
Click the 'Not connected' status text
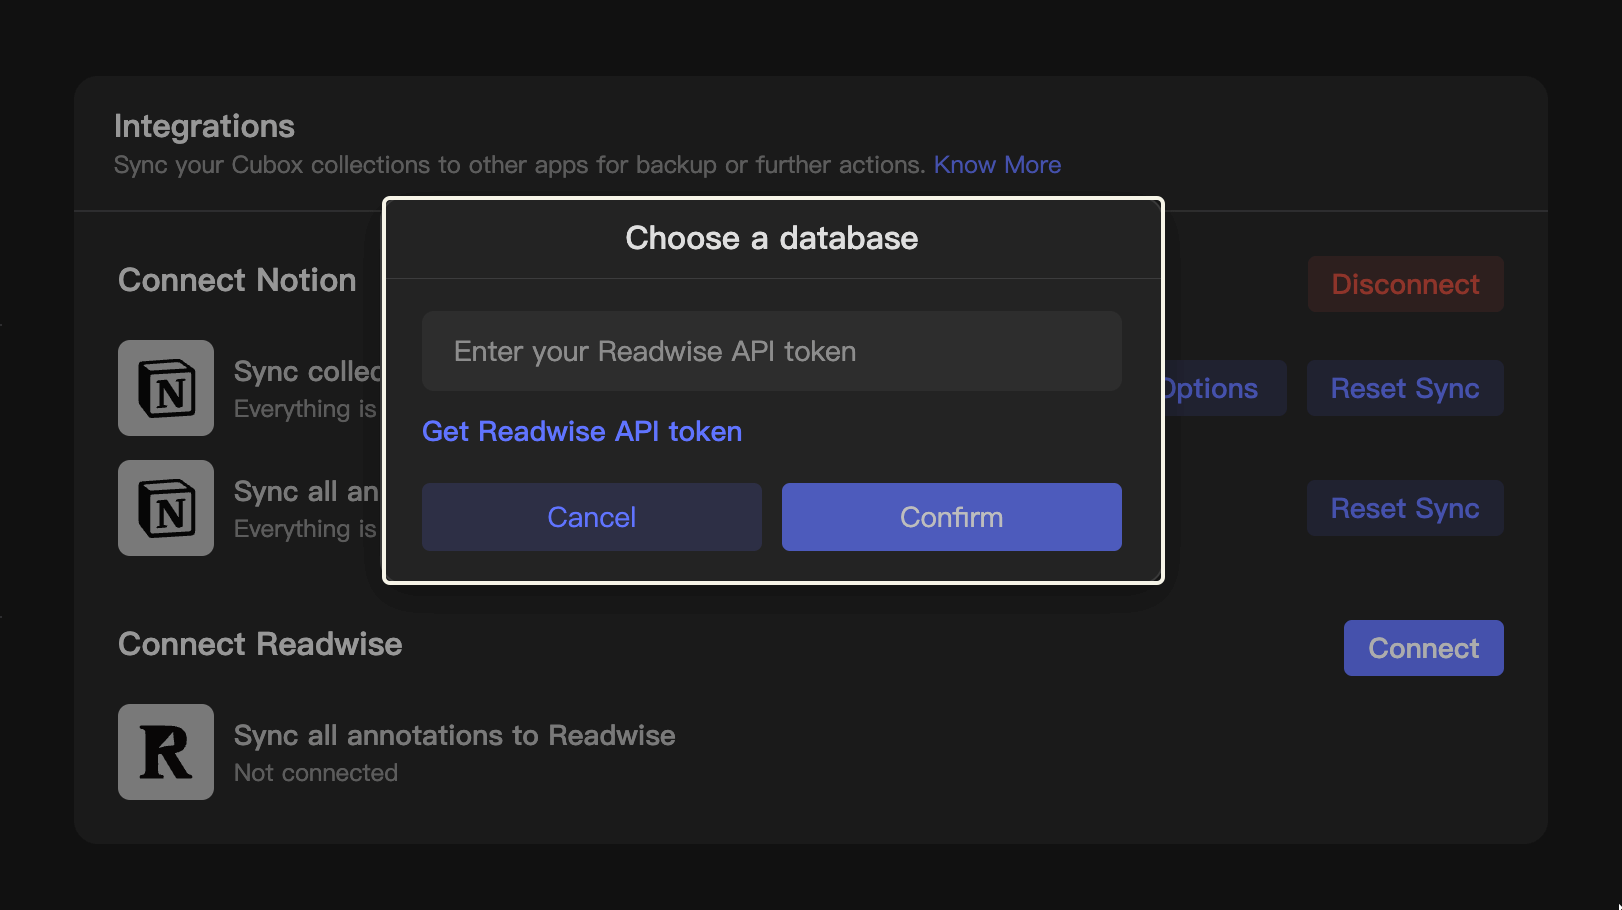316,773
